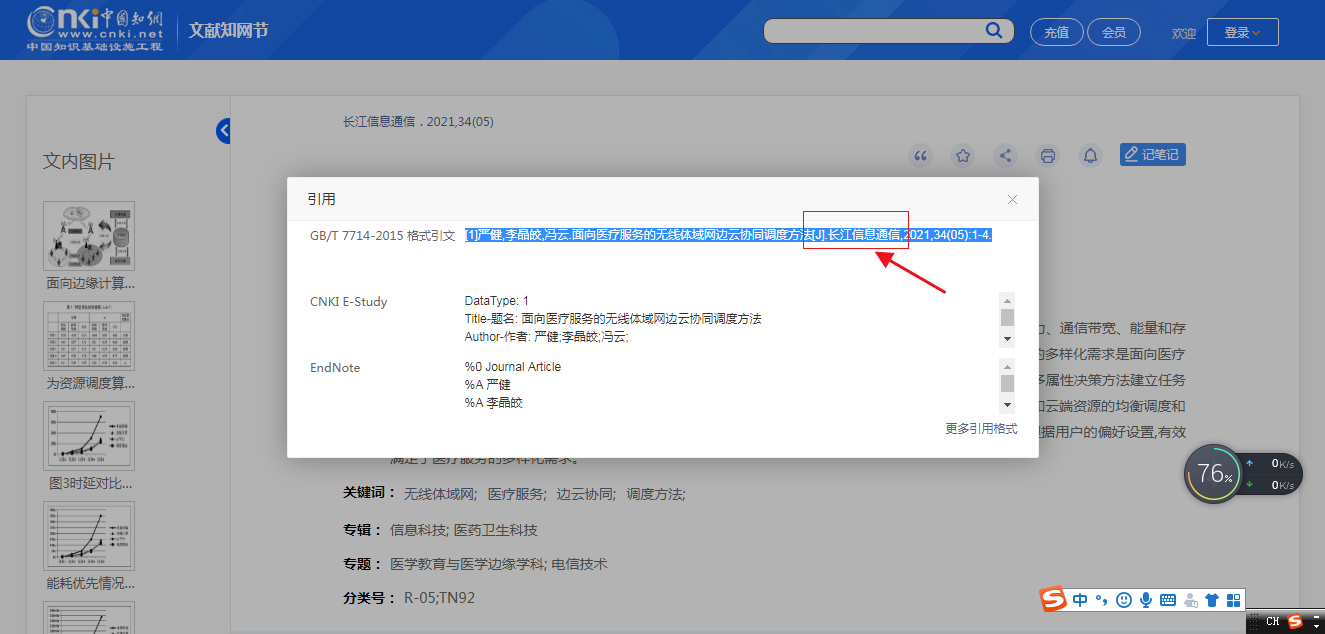Image resolution: width=1325 pixels, height=634 pixels.
Task: Click the '%0 Journal Article' line
Action: (x=513, y=367)
